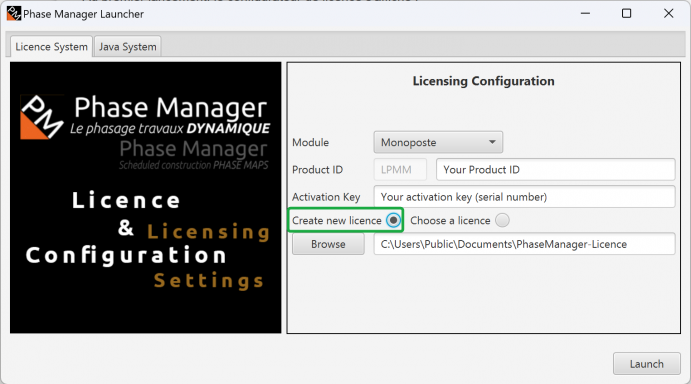Focus the Your Product ID input field

tap(555, 169)
